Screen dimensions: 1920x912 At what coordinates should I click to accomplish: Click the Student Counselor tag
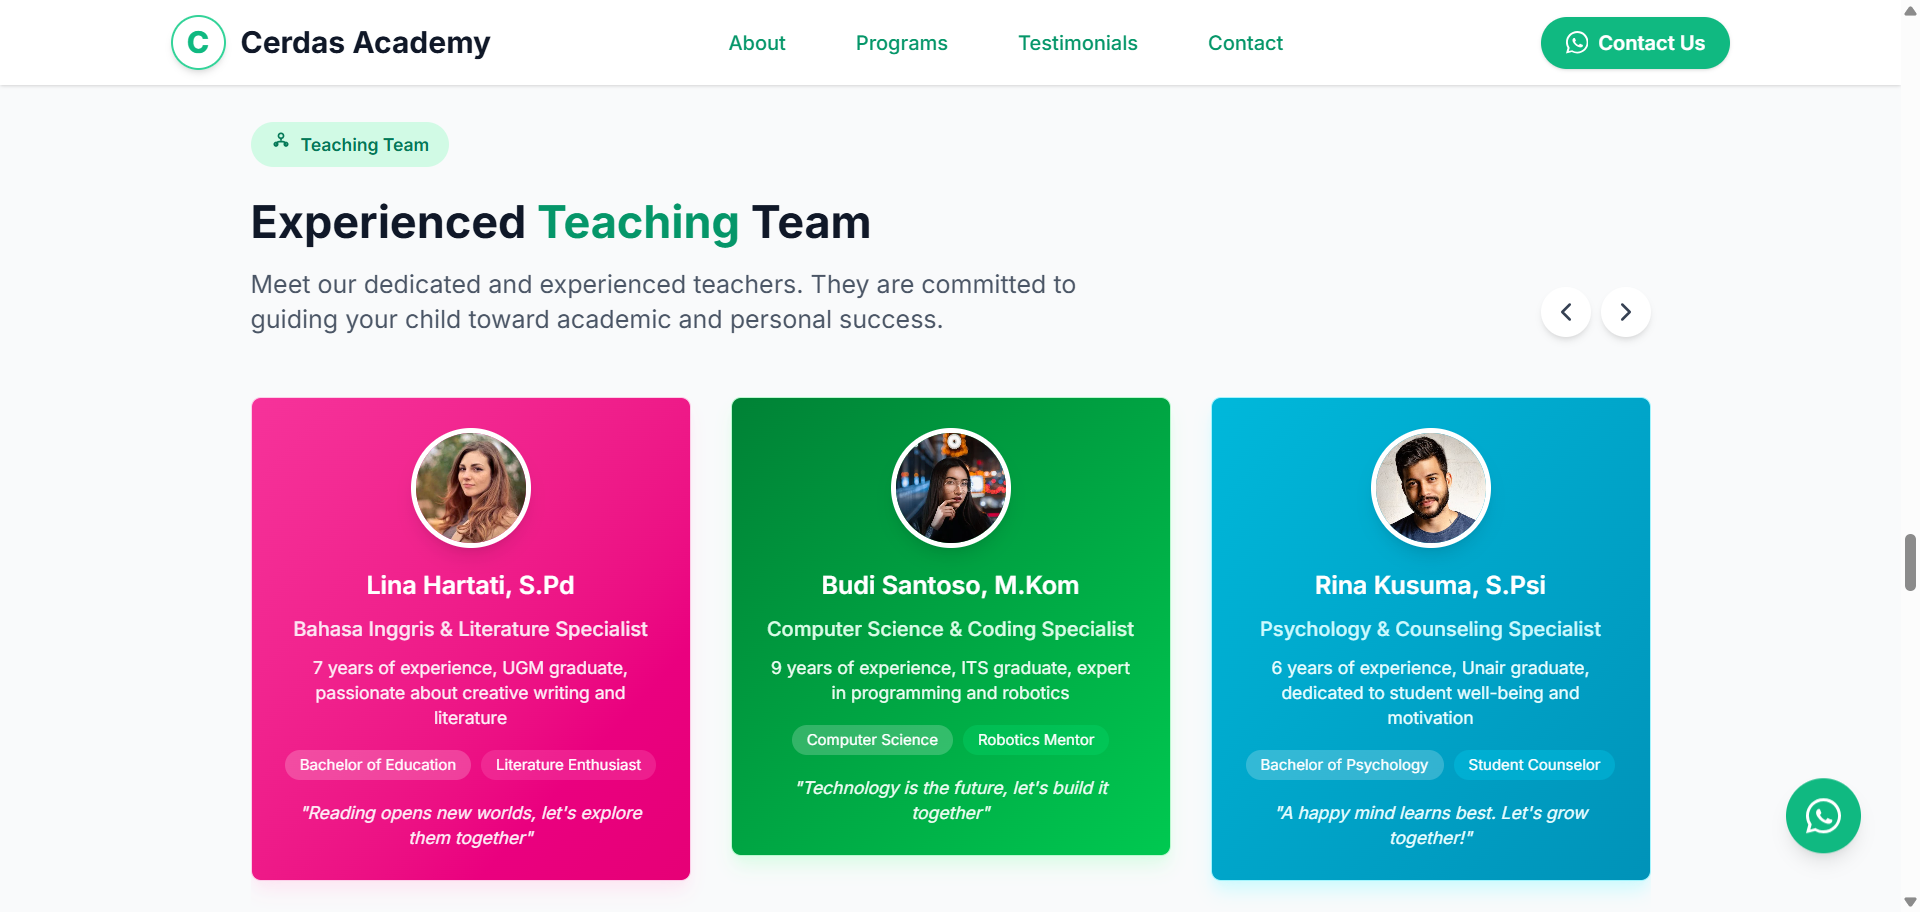(1533, 765)
